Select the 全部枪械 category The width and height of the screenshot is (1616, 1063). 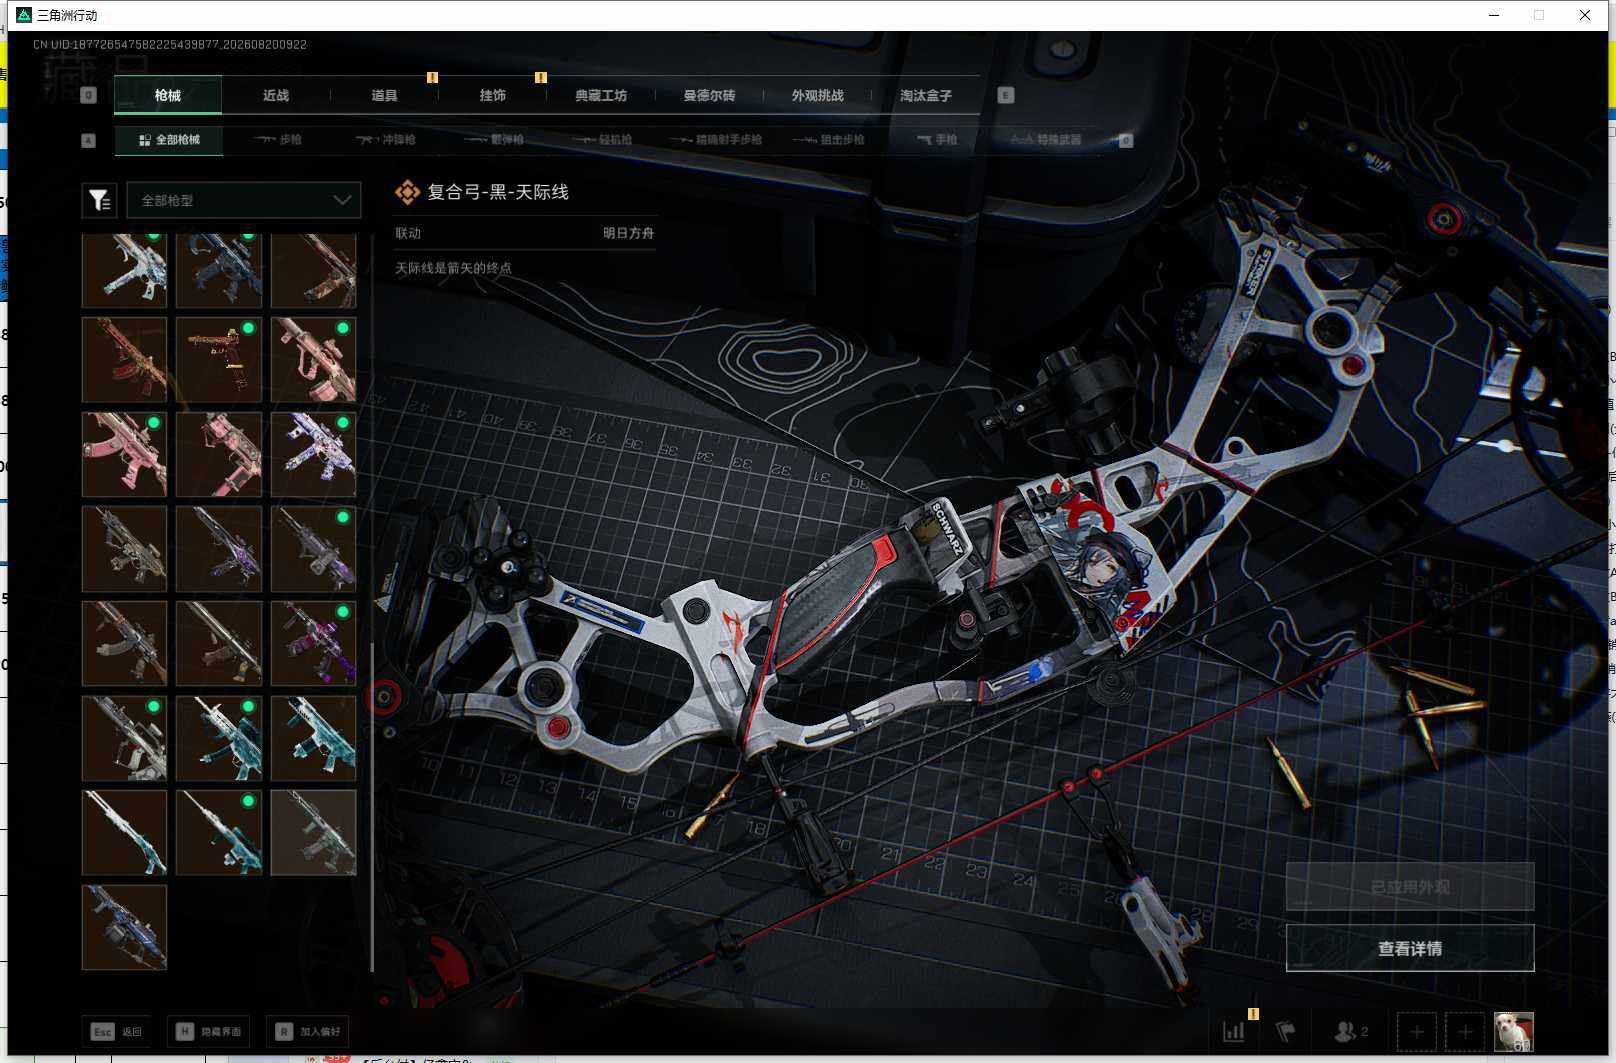169,140
